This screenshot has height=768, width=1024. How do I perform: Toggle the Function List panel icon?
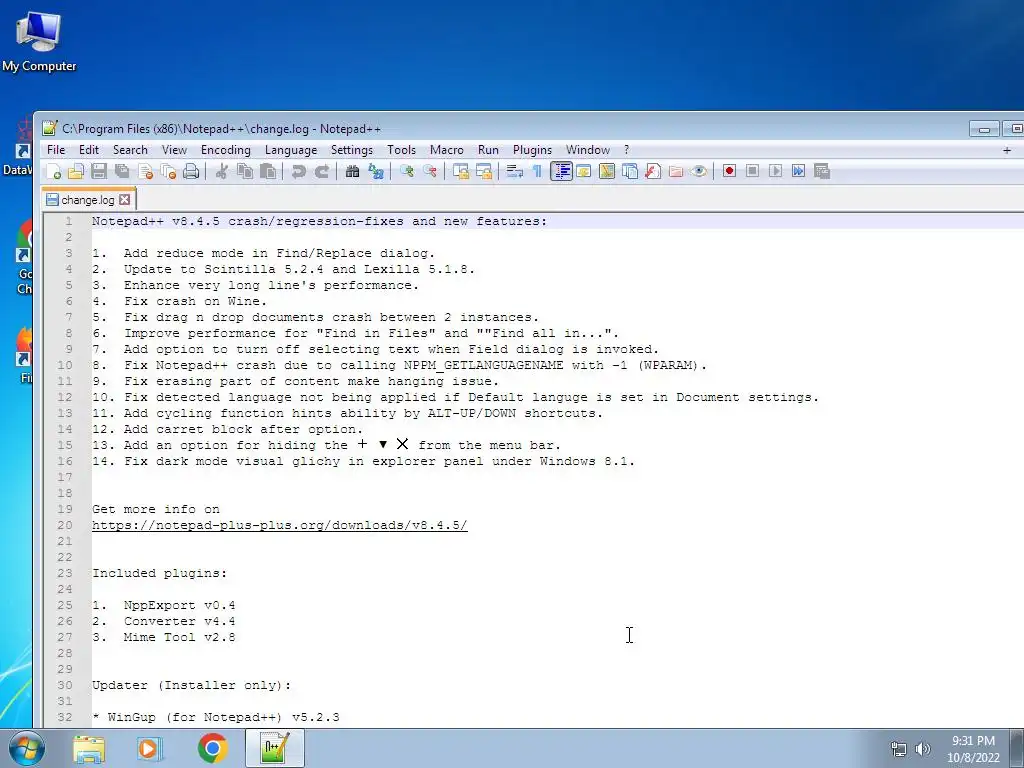(652, 171)
